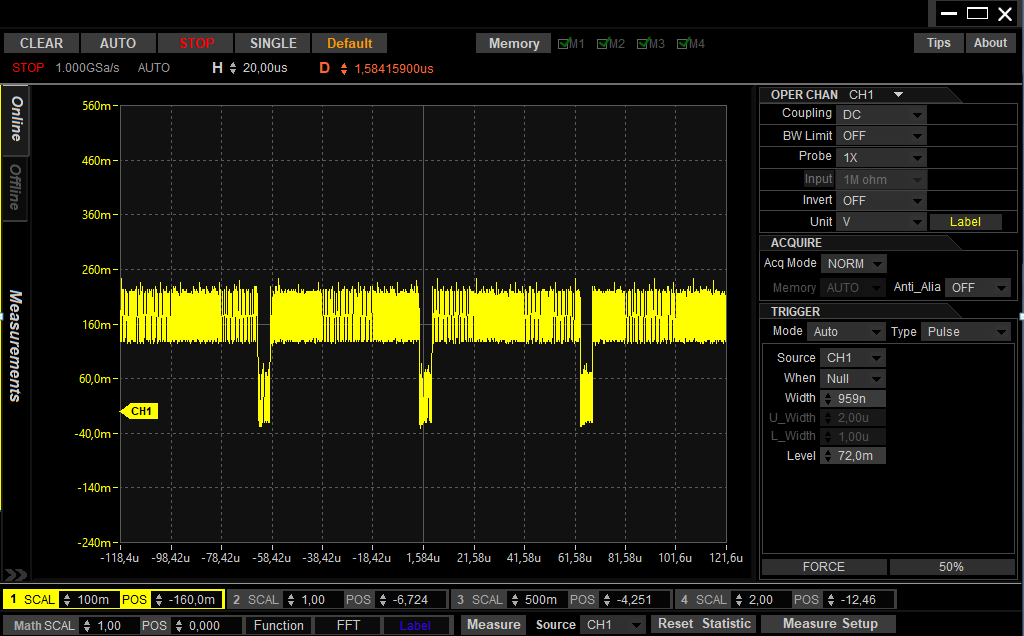Image resolution: width=1024 pixels, height=636 pixels.
Task: Open the Unit V dropdown
Action: [x=881, y=222]
